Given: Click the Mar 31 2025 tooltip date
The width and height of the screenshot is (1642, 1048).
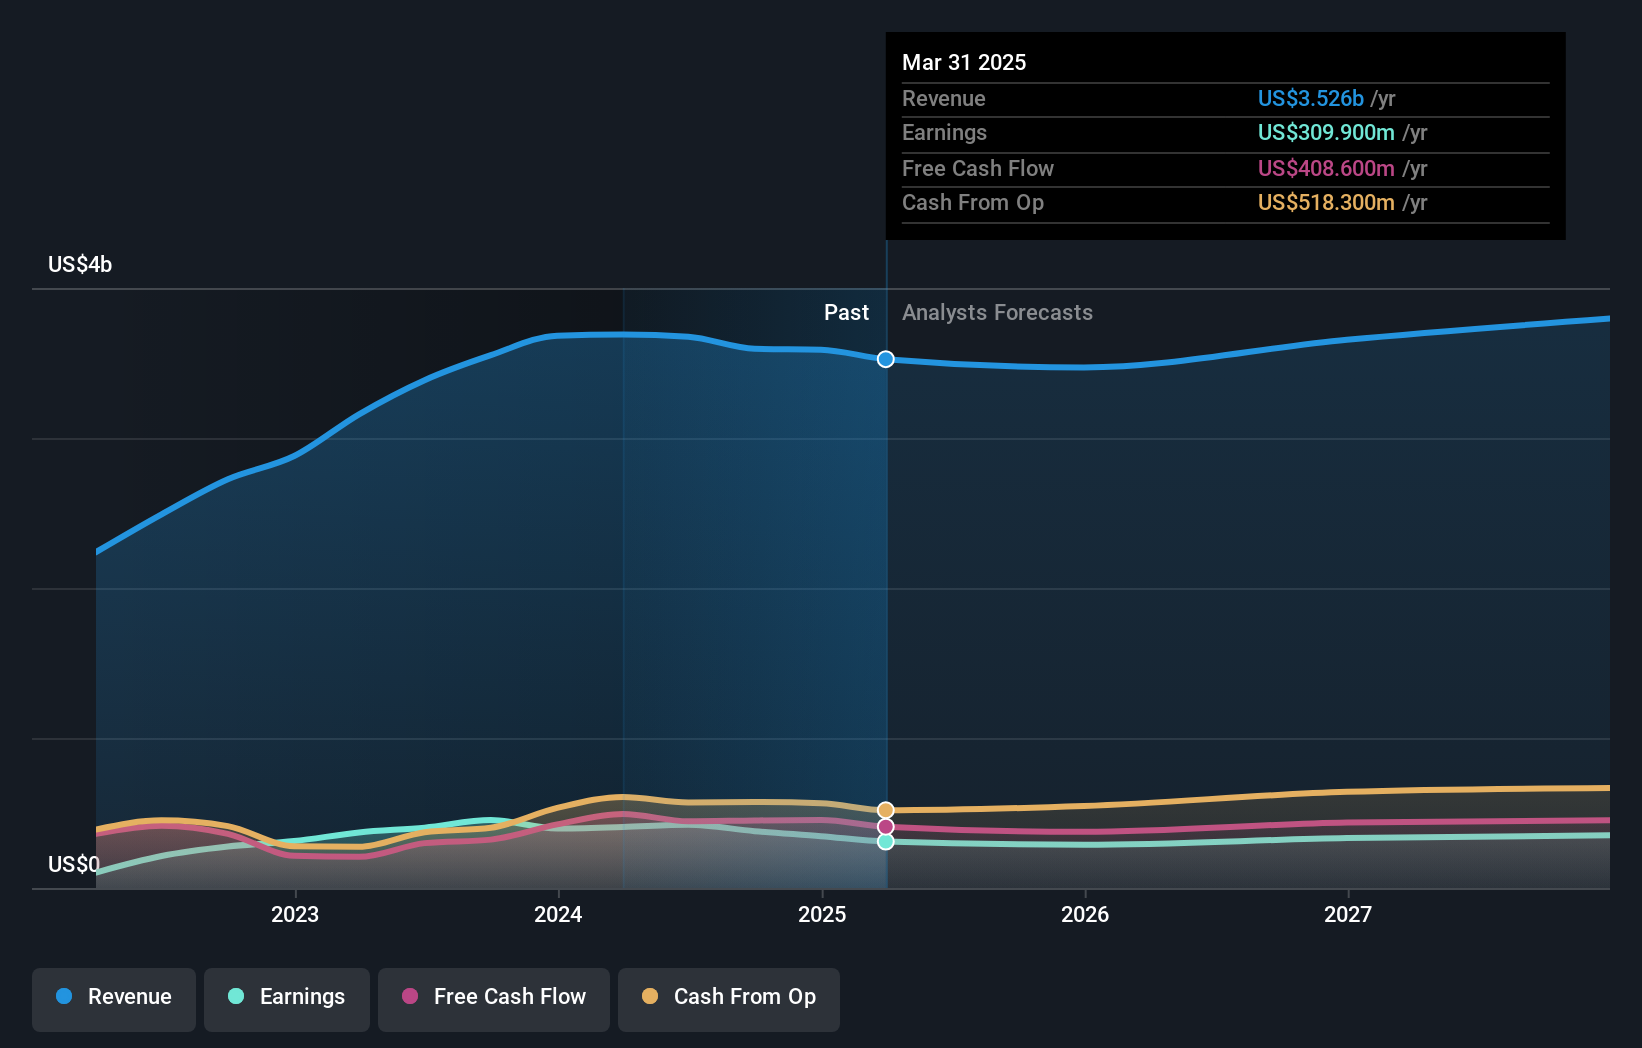Looking at the screenshot, I should (x=964, y=62).
